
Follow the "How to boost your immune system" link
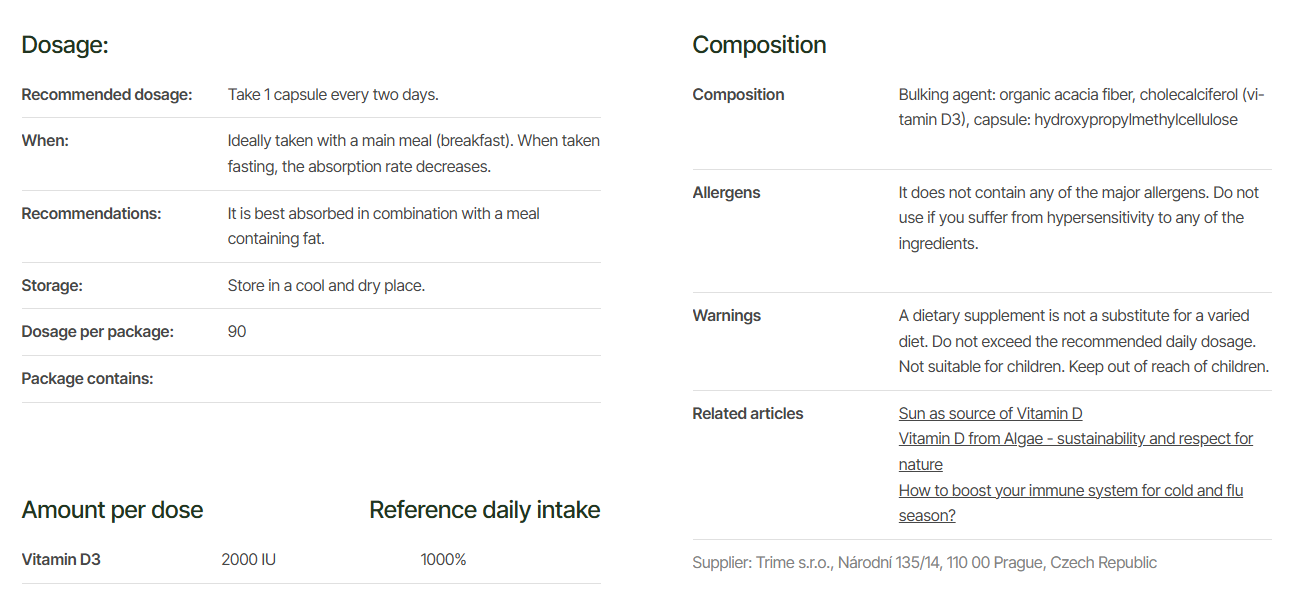coord(1070,491)
